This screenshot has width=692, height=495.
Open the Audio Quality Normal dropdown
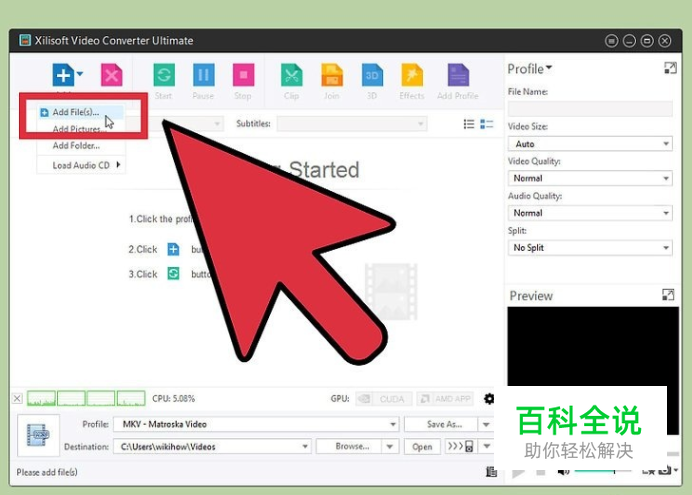tap(590, 213)
